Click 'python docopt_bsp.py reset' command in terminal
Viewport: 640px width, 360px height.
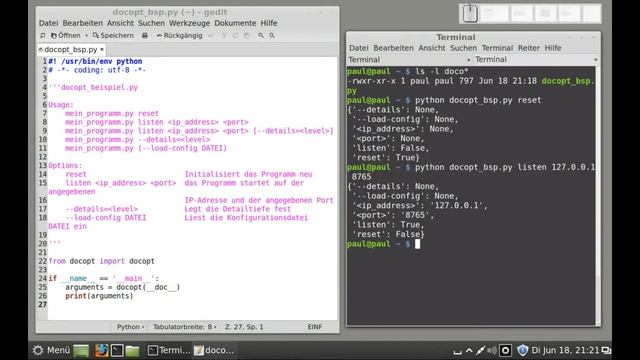tap(478, 100)
